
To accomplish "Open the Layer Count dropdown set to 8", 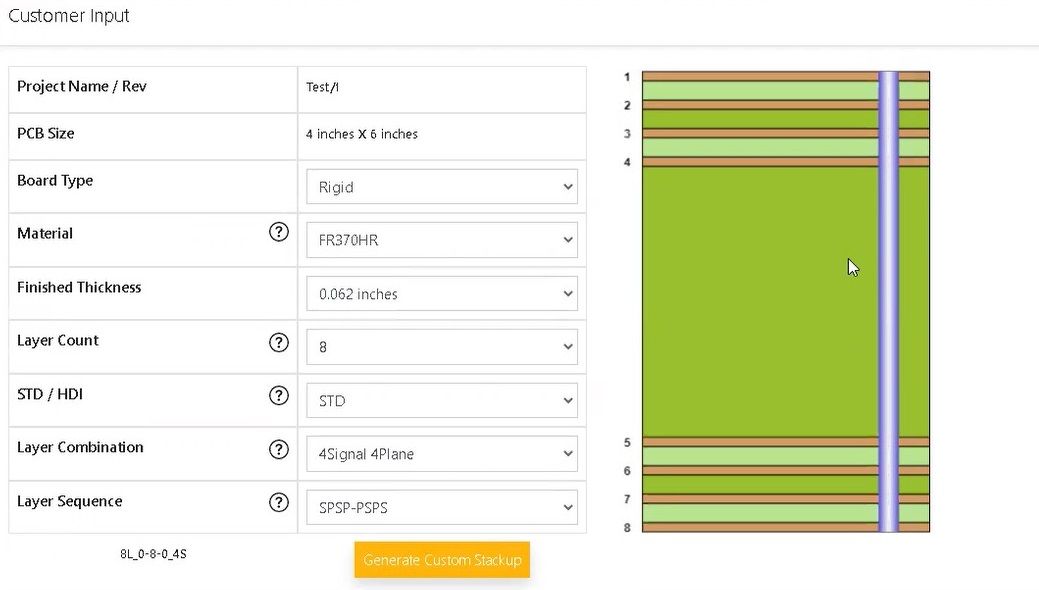I will point(441,347).
